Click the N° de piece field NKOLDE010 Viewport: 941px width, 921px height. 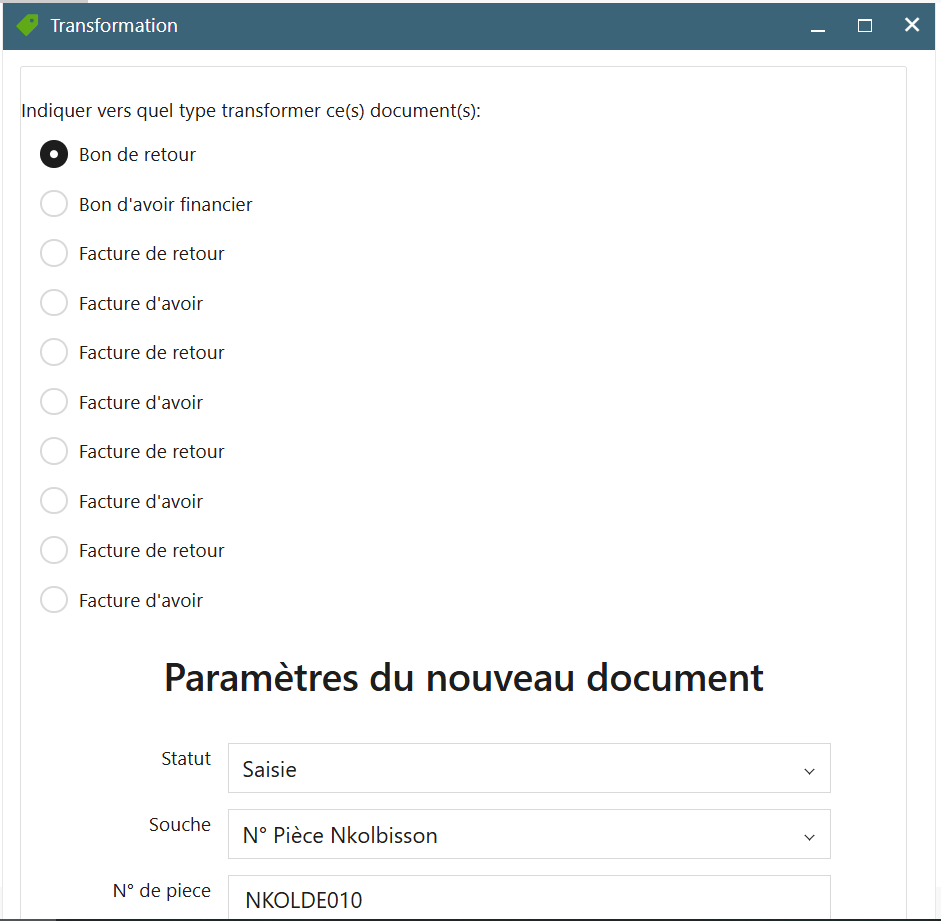click(529, 898)
